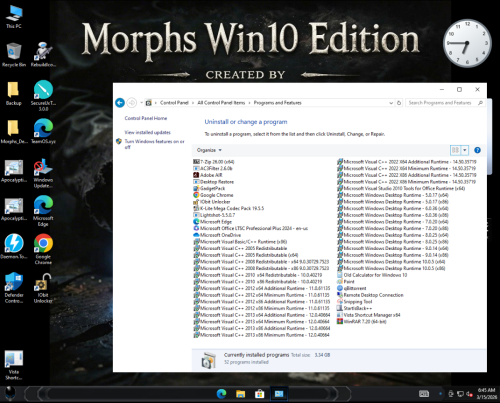Click the Back arrow in Control Panel

click(120, 103)
